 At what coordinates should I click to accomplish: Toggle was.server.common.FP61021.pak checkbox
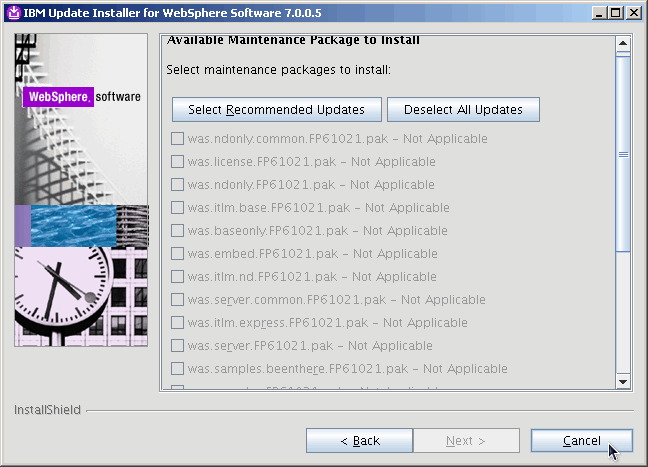(x=177, y=300)
